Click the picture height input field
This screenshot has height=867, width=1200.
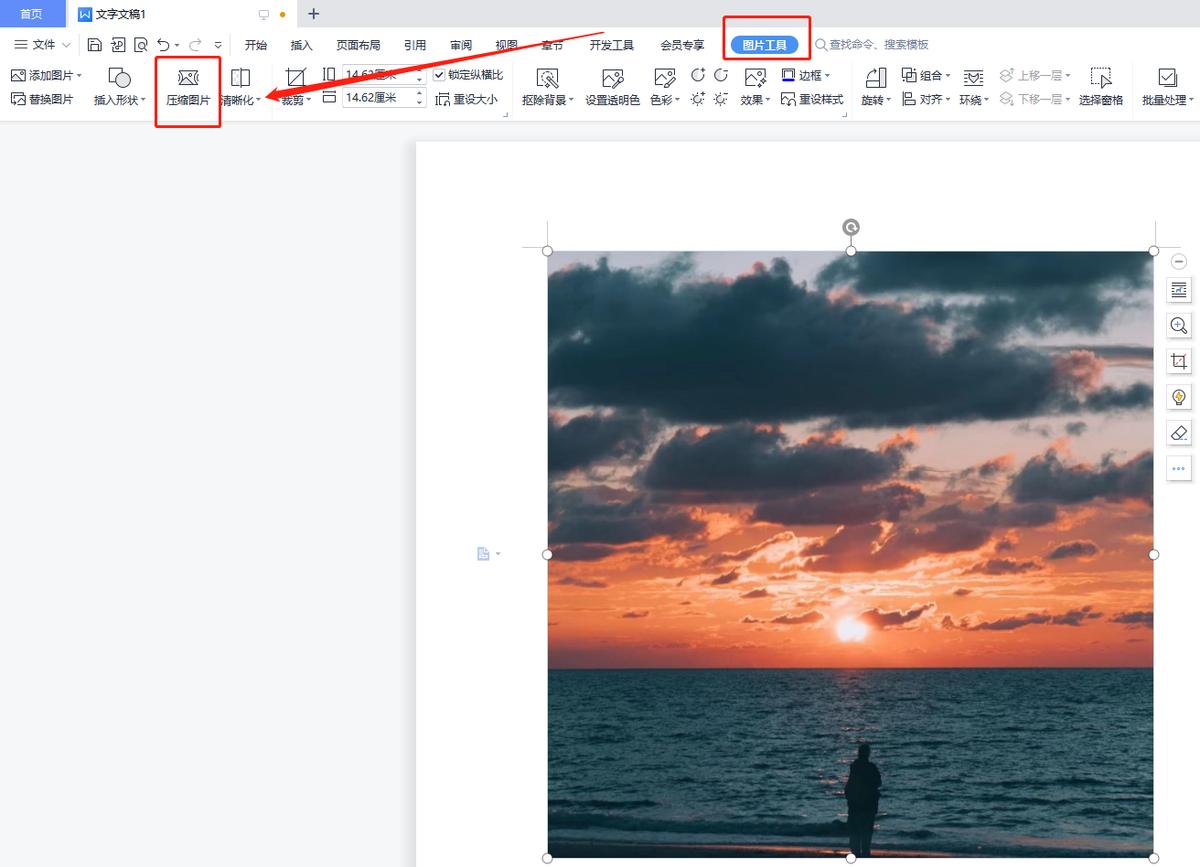tap(385, 75)
